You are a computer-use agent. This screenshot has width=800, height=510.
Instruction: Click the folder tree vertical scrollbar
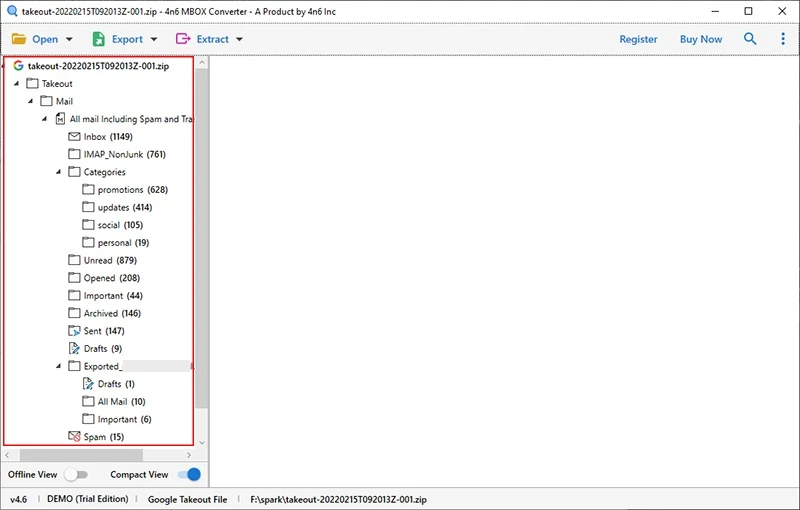201,240
